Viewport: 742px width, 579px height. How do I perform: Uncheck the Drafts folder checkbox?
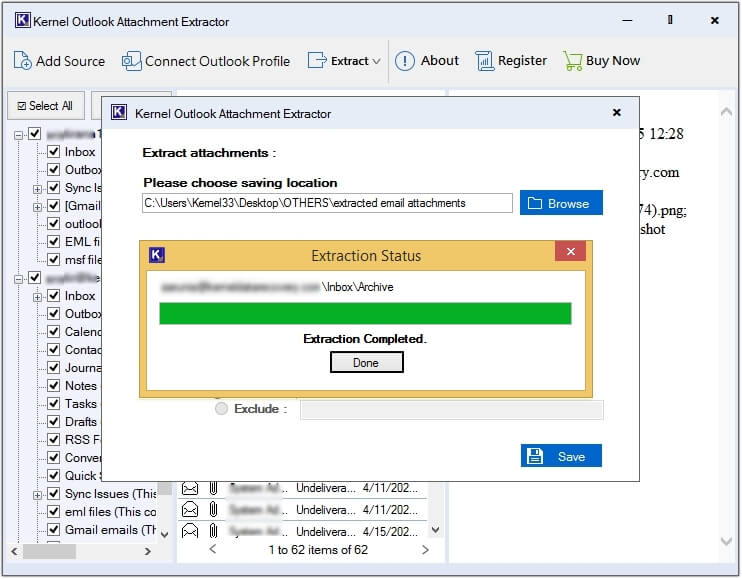click(x=54, y=421)
